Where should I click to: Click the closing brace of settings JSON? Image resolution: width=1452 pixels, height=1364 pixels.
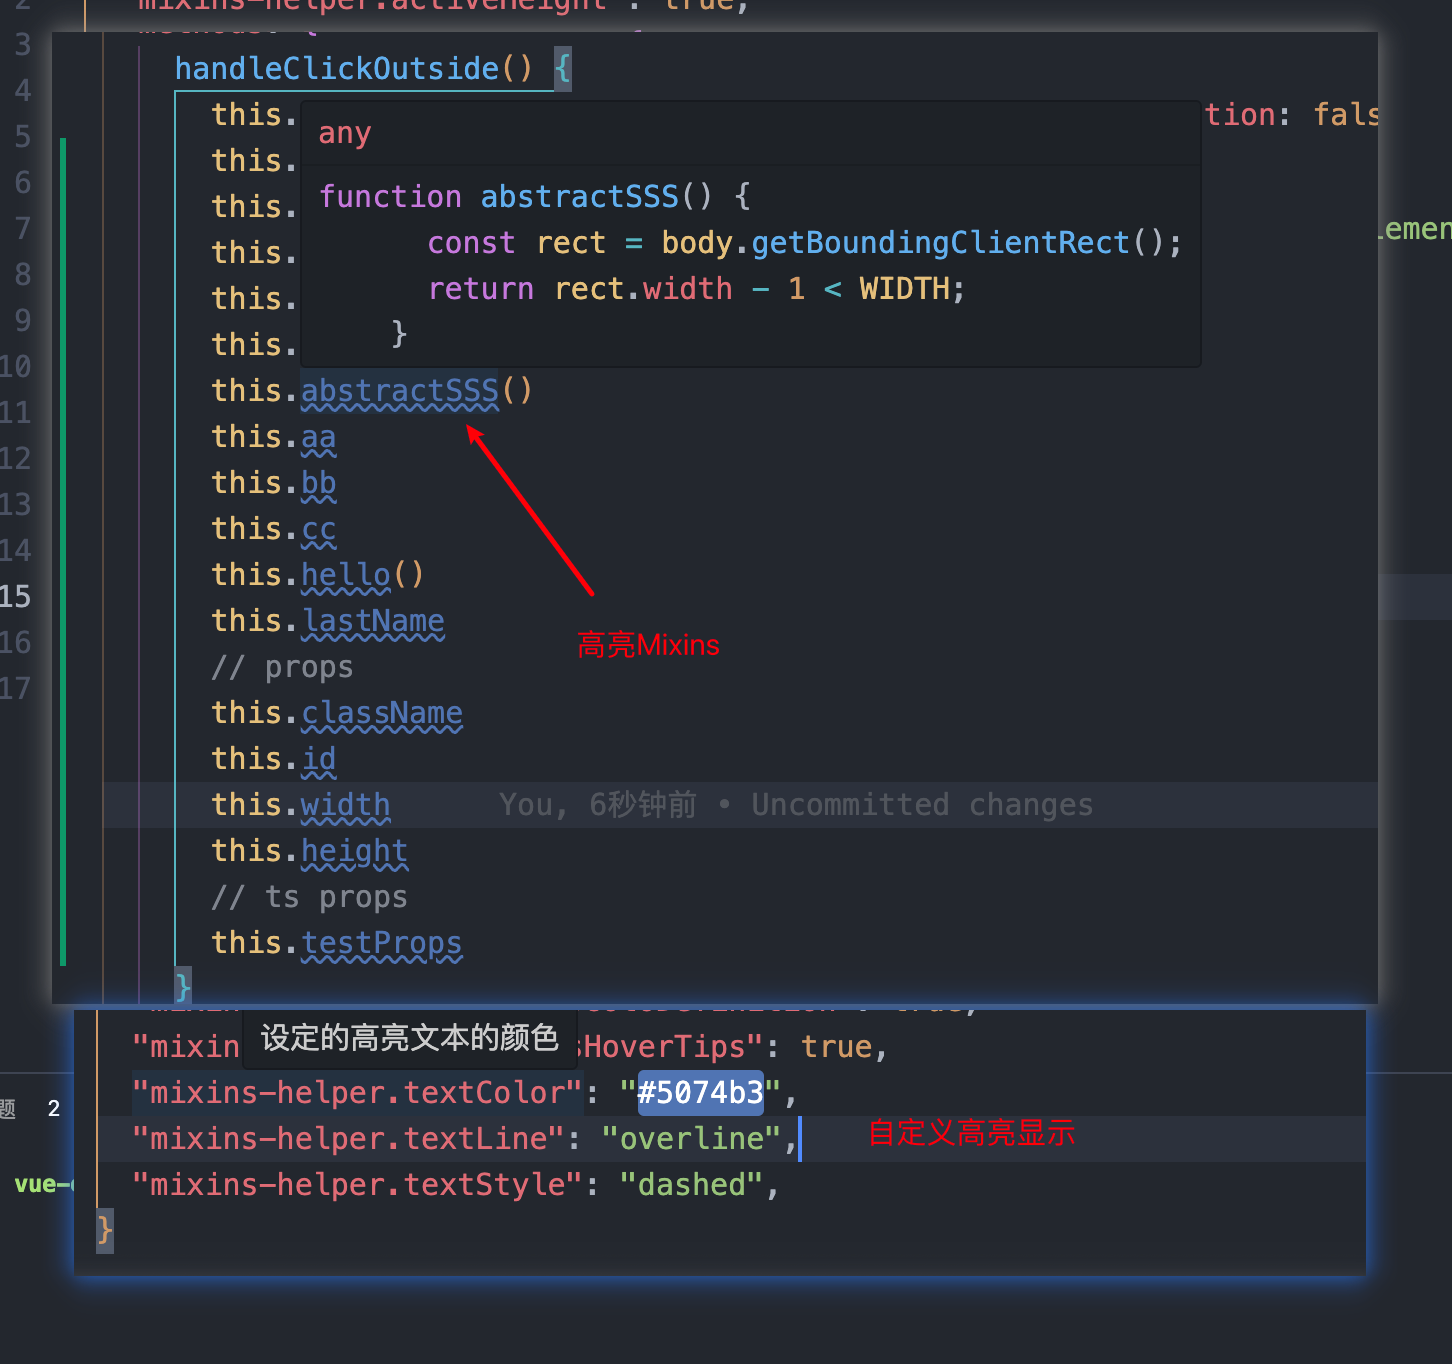pos(104,1230)
